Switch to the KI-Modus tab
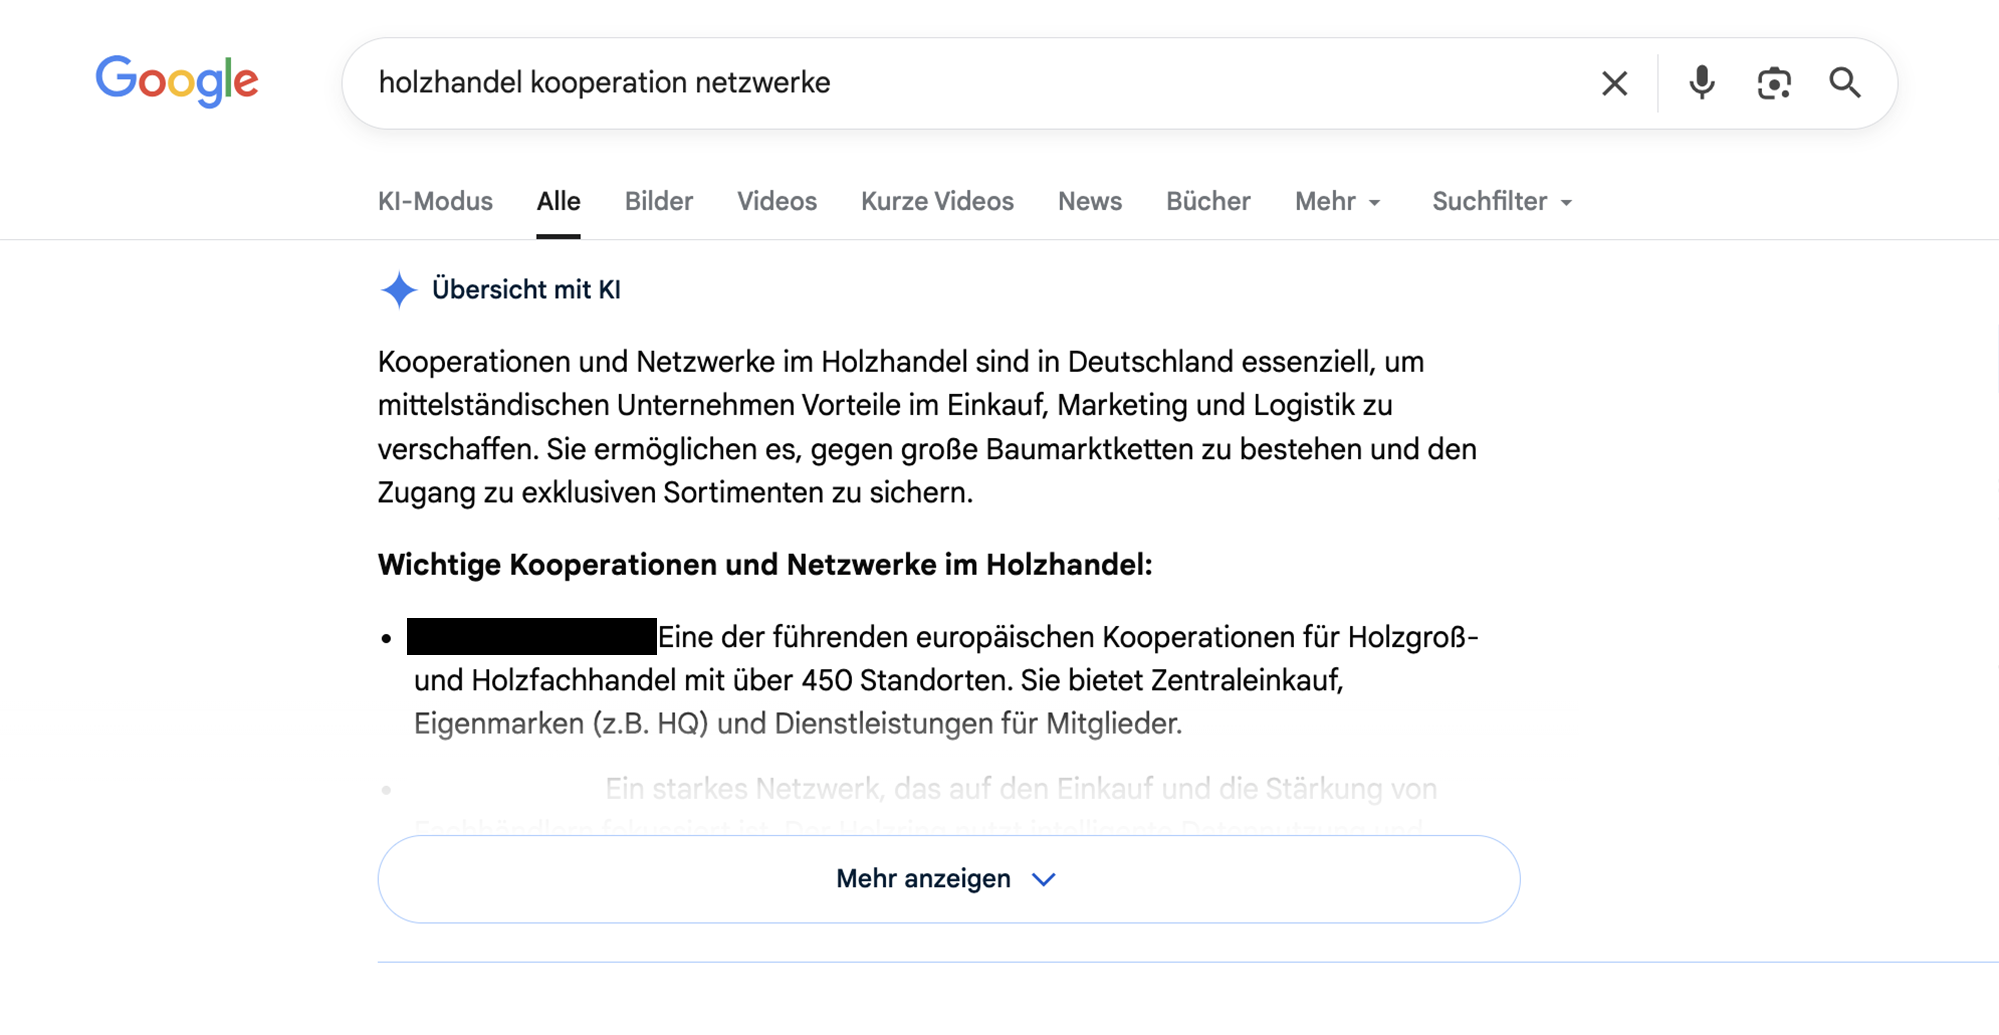Image resolution: width=1999 pixels, height=1035 pixels. pyautogui.click(x=435, y=202)
